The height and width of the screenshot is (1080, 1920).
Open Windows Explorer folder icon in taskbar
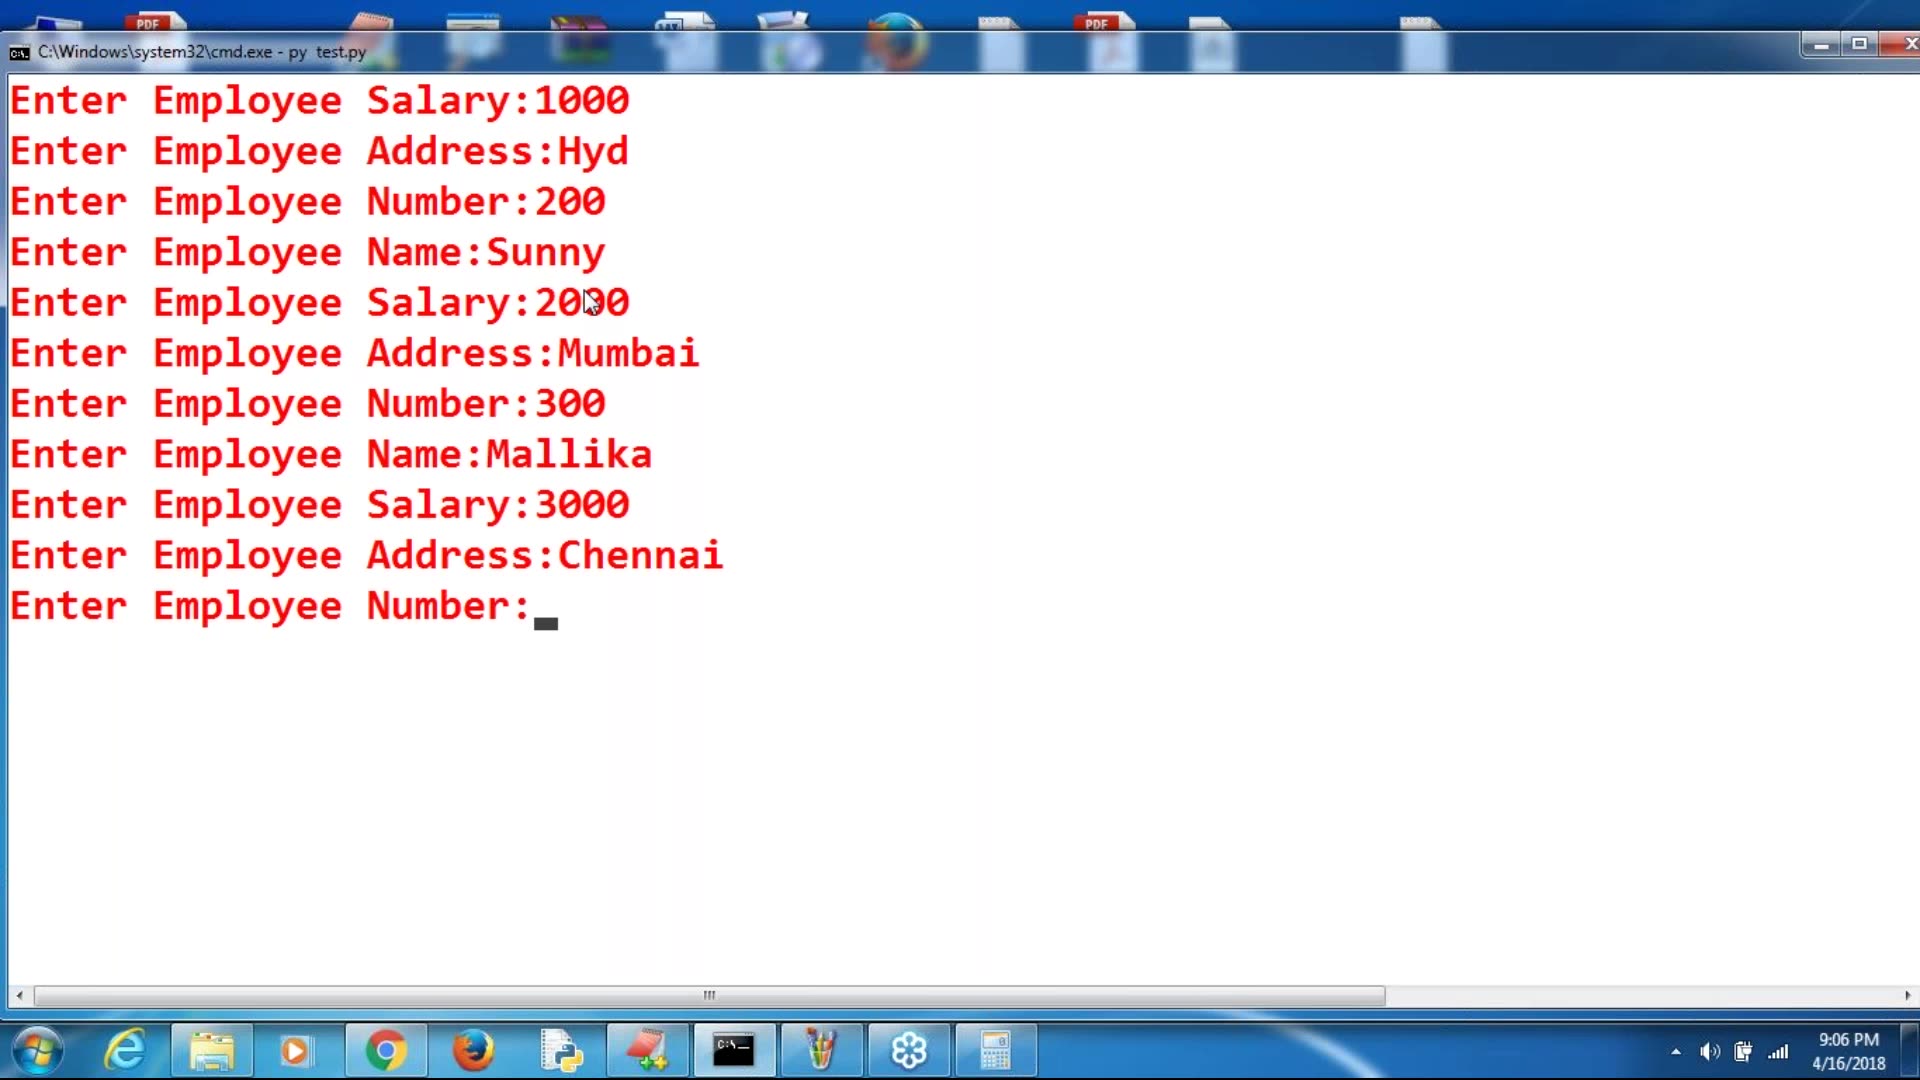coord(212,1051)
